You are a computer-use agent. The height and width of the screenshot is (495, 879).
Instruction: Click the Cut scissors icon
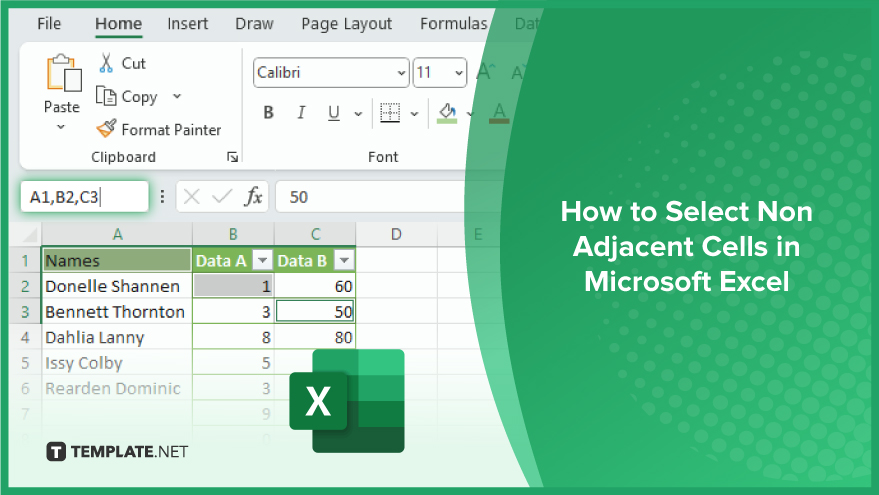point(106,63)
